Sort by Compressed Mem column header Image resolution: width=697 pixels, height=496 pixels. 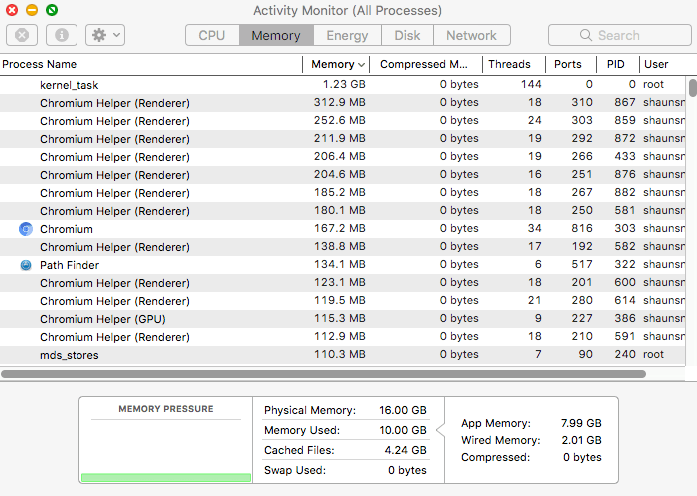click(x=426, y=64)
